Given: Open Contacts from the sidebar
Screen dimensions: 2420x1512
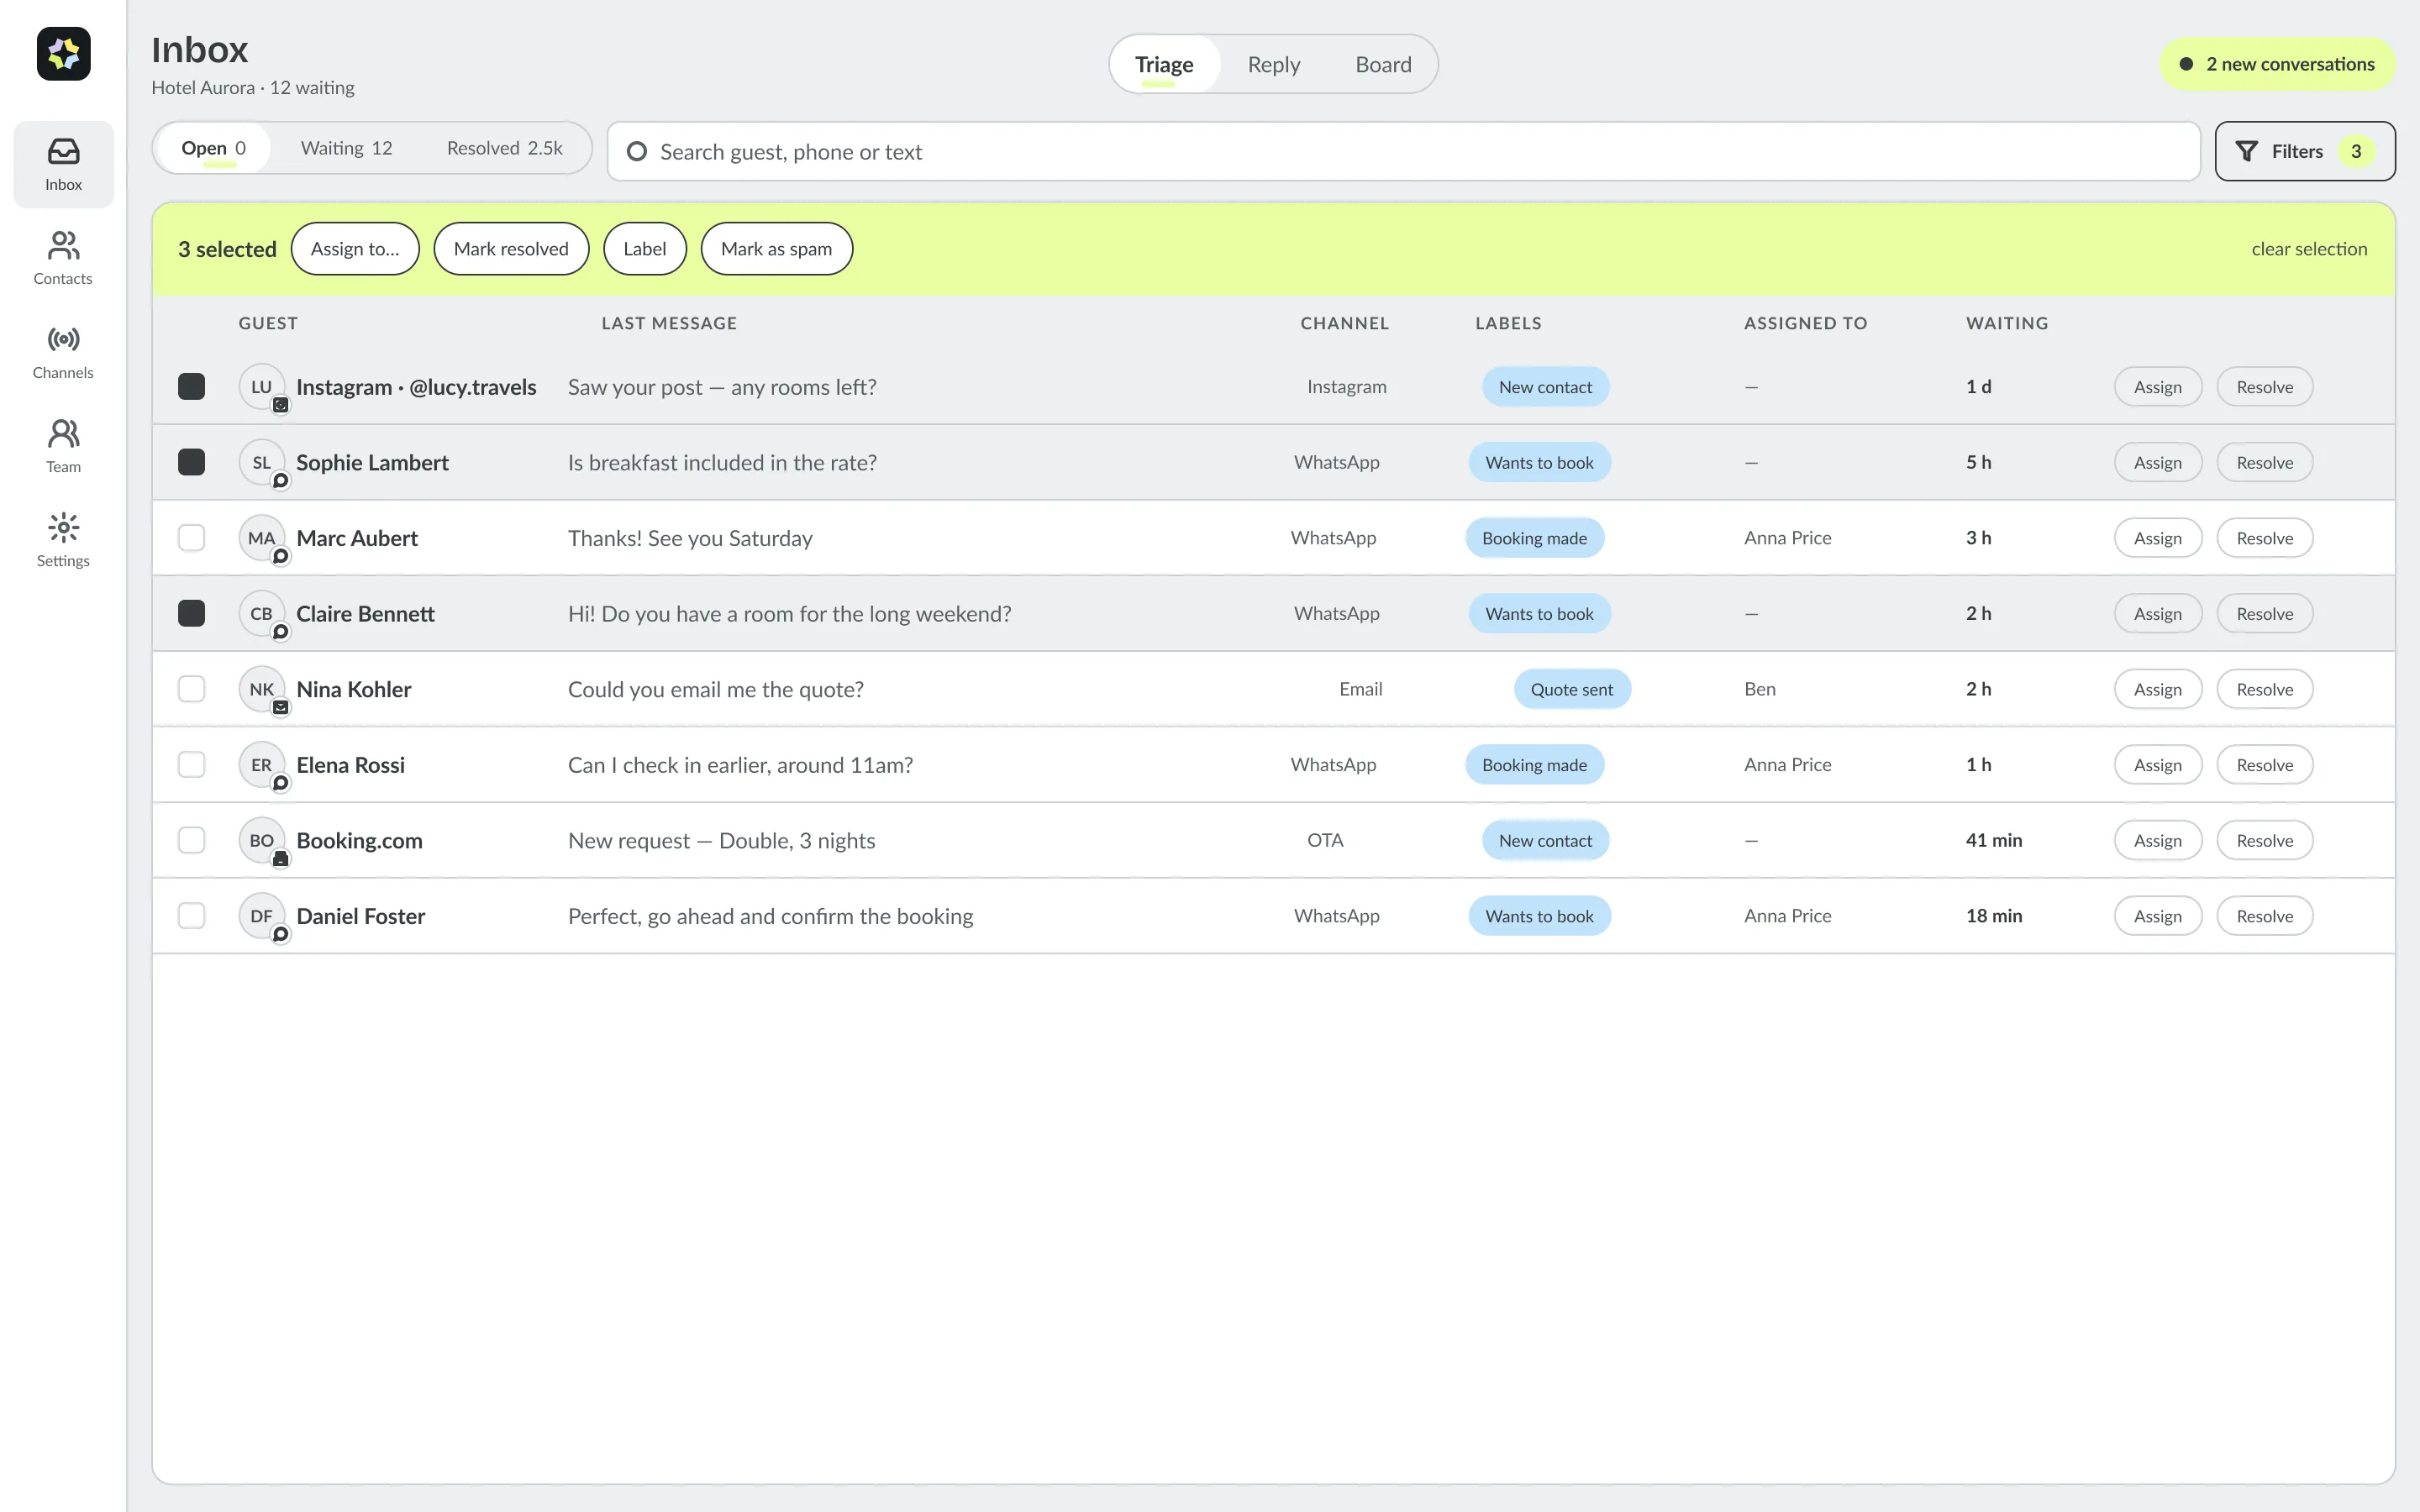Looking at the screenshot, I should [63, 258].
